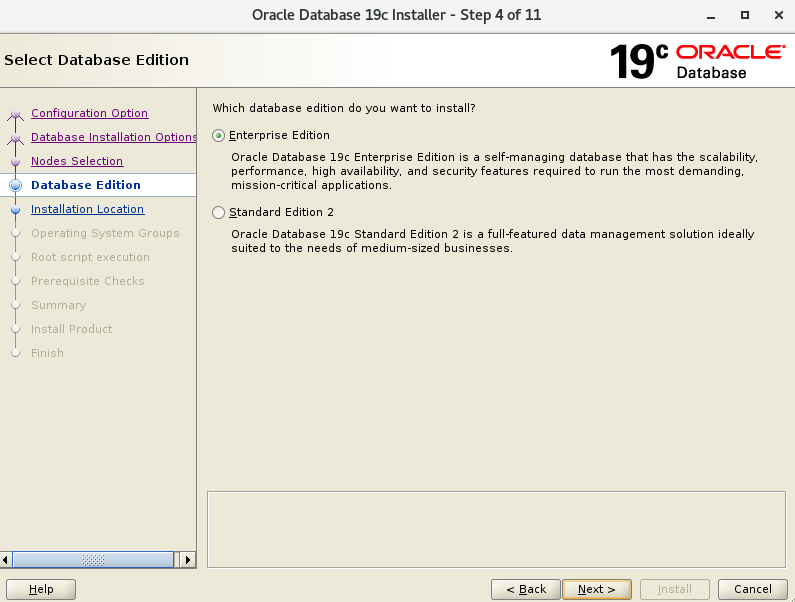Click the Summary step label
The width and height of the screenshot is (795, 602).
[x=58, y=305]
